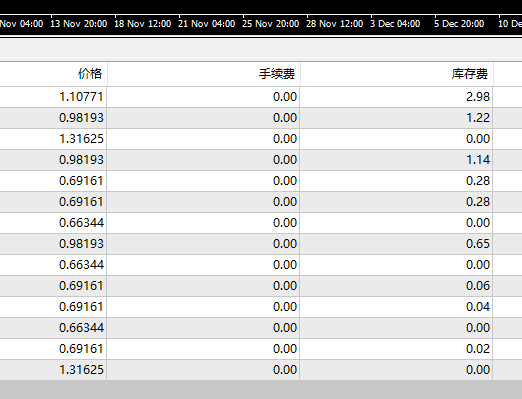The image size is (522, 399).
Task: Select the 库存费 value 0.65
Action: click(478, 244)
